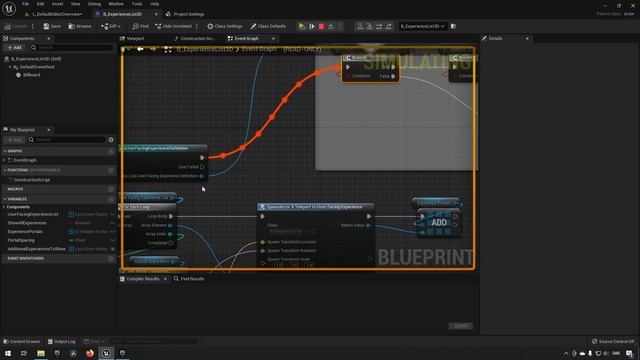This screenshot has height=360, width=640.
Task: Open Hide Unrelated options three-dot menu
Action: 197,26
